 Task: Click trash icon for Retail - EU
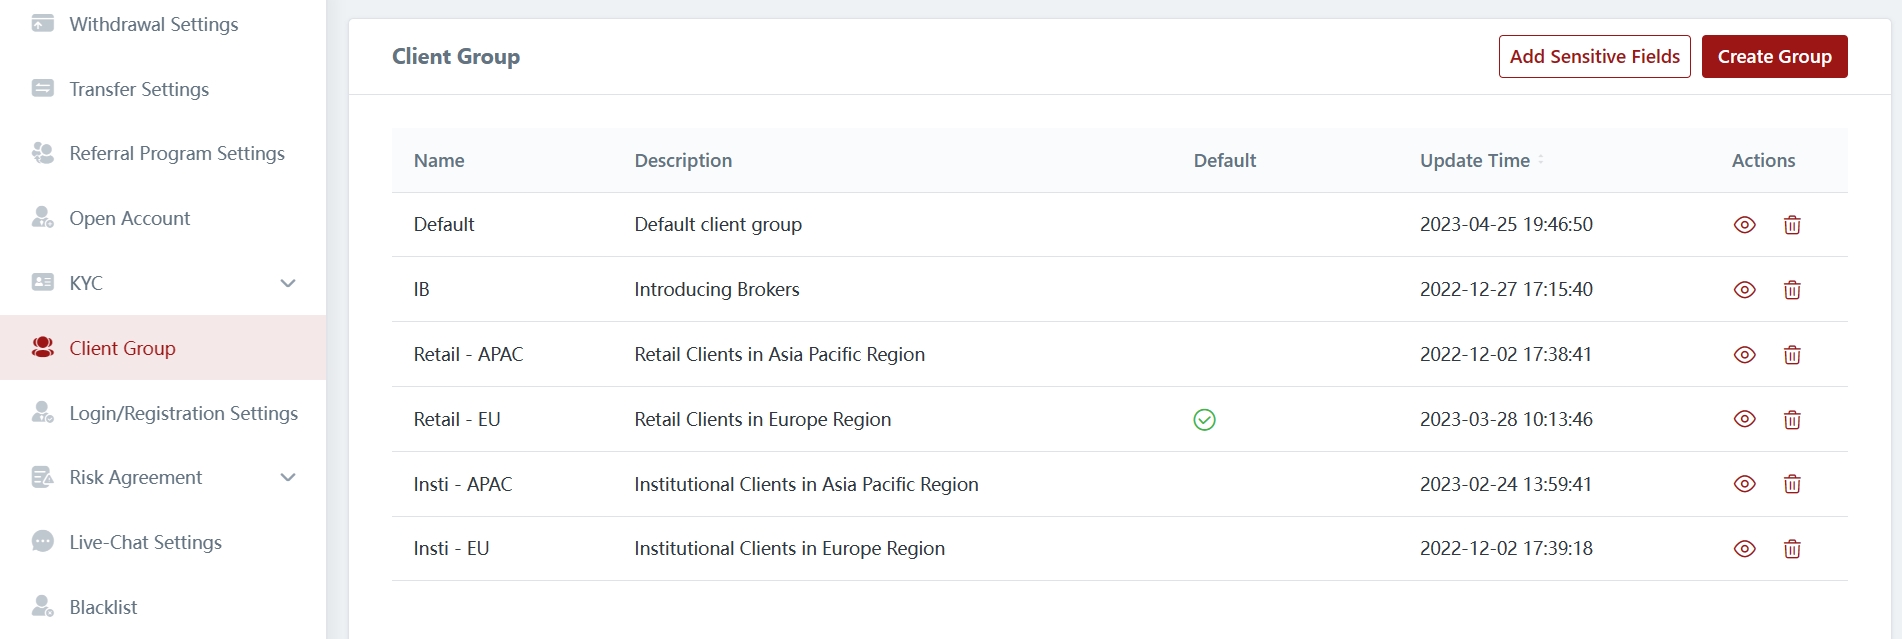tap(1792, 420)
